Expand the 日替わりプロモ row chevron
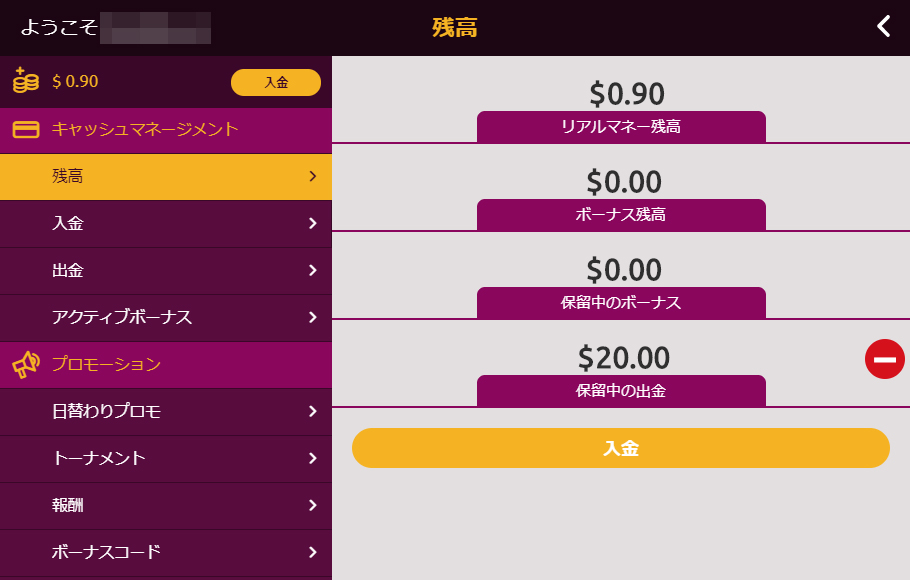The height and width of the screenshot is (580, 910). click(x=313, y=412)
